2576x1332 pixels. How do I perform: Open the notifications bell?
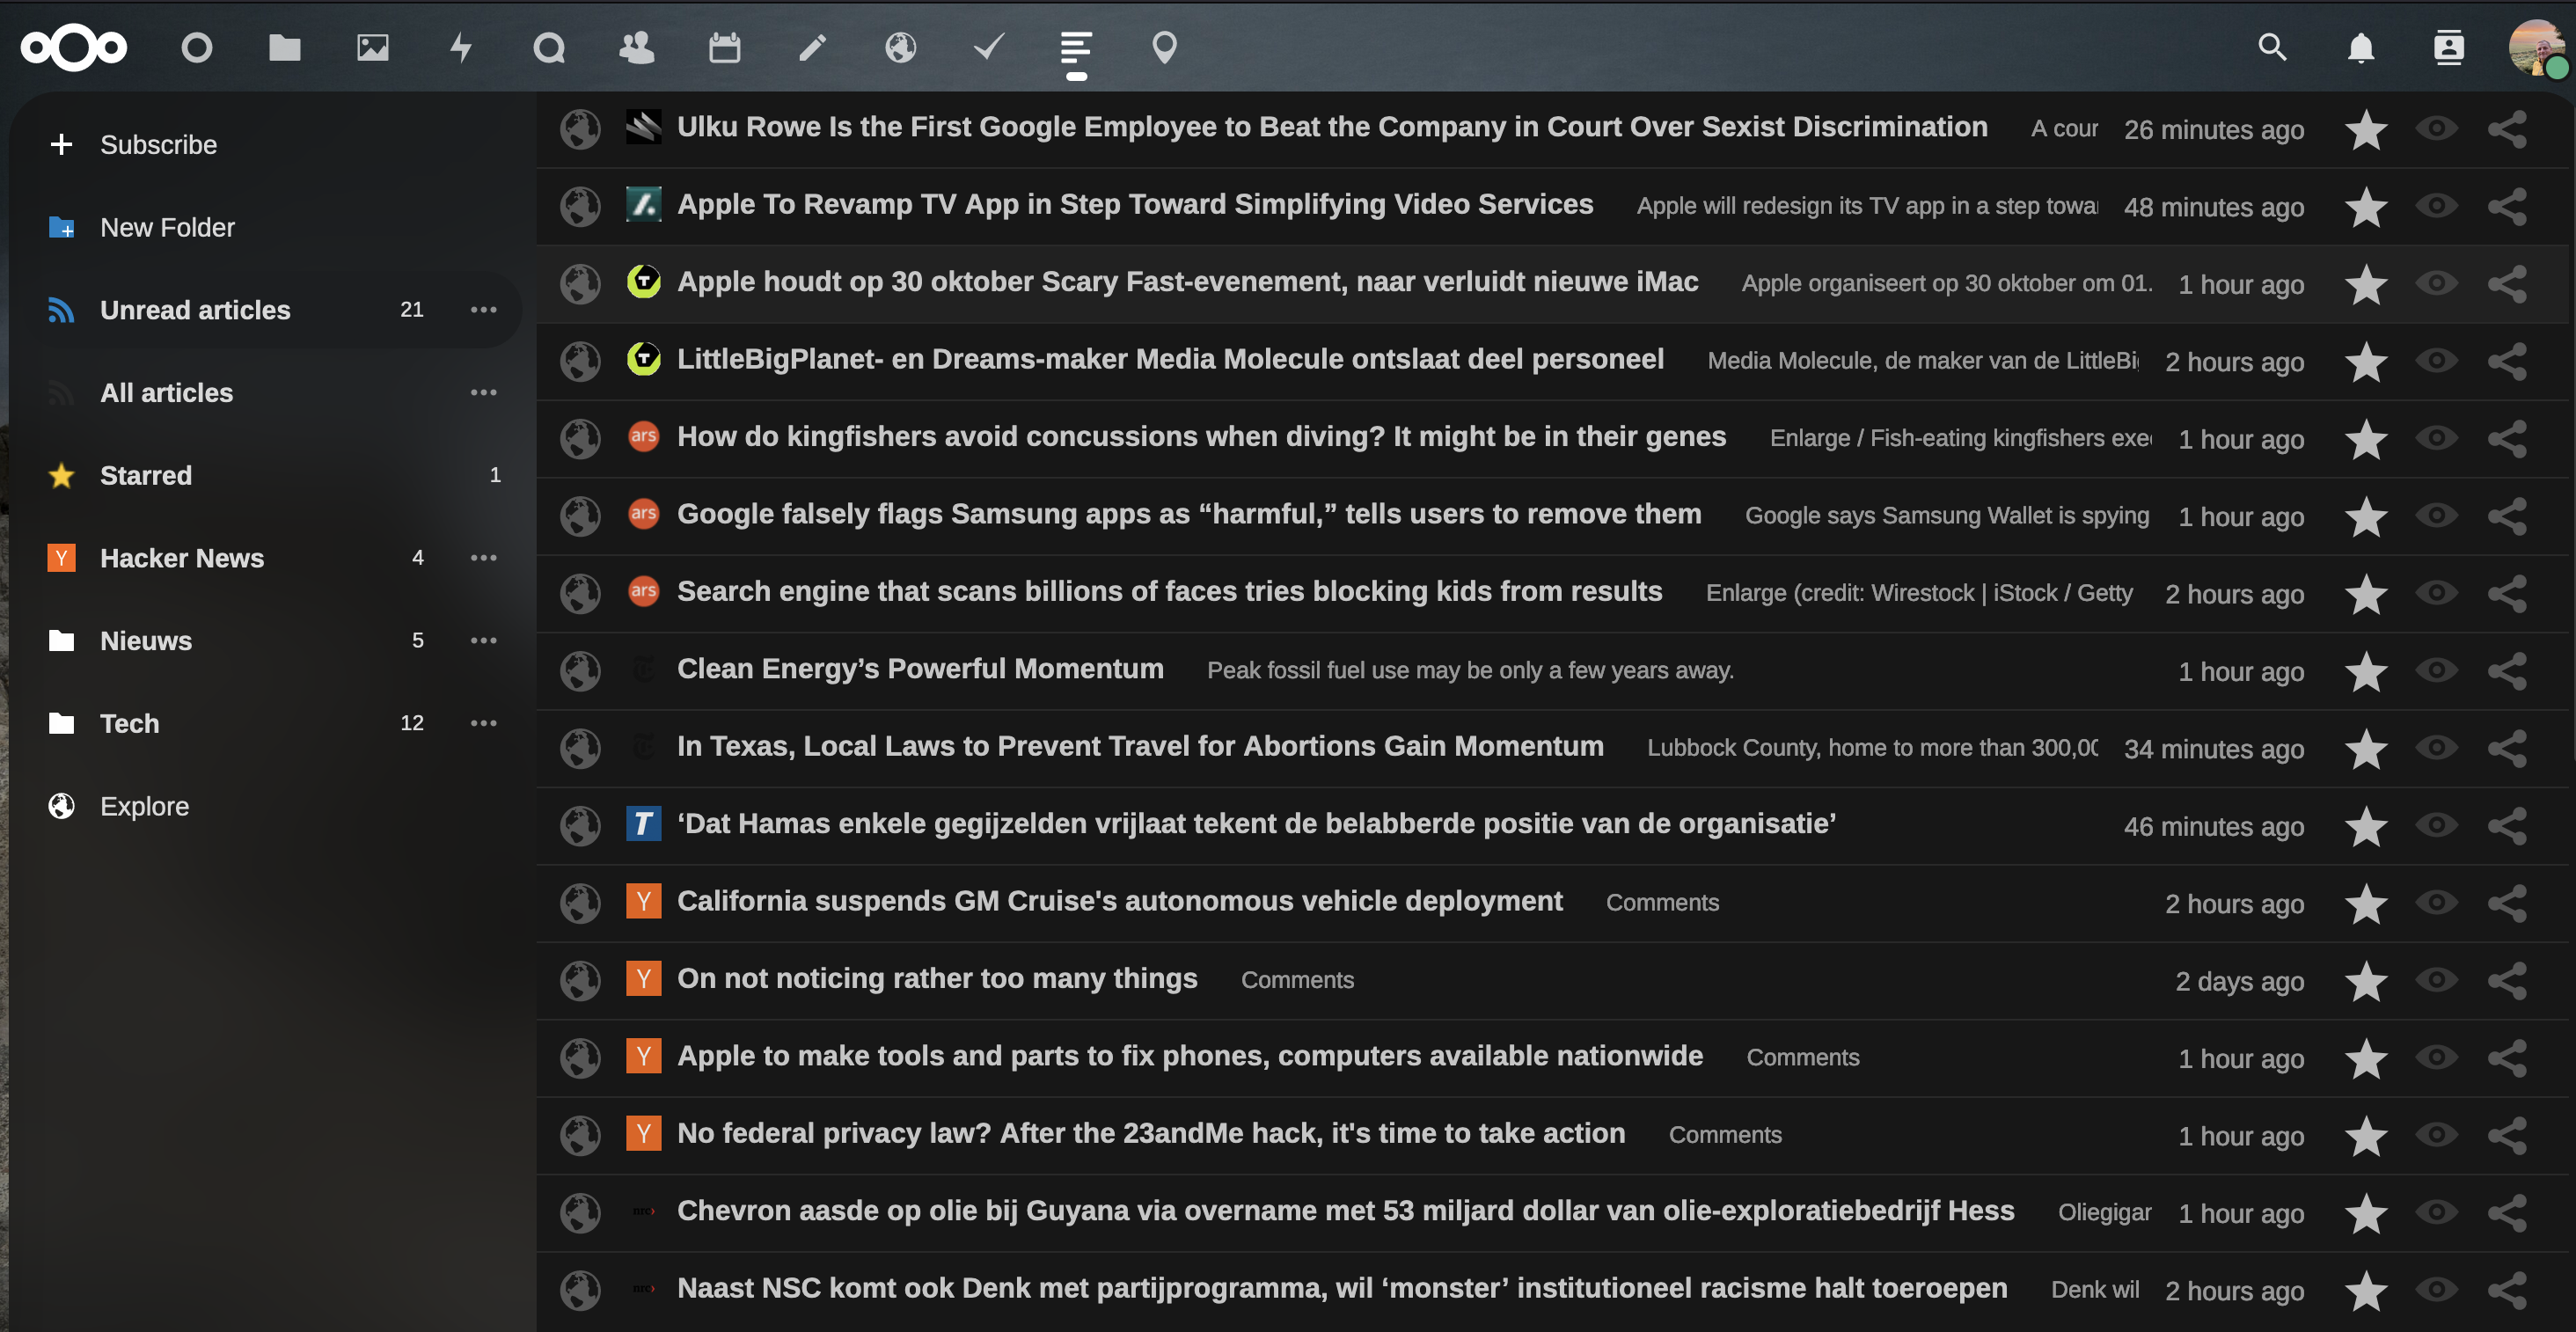click(2360, 47)
